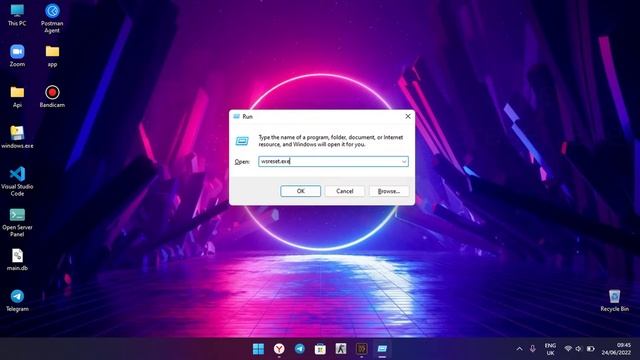Open volume speaker tray icon
The image size is (640, 360).
point(578,349)
